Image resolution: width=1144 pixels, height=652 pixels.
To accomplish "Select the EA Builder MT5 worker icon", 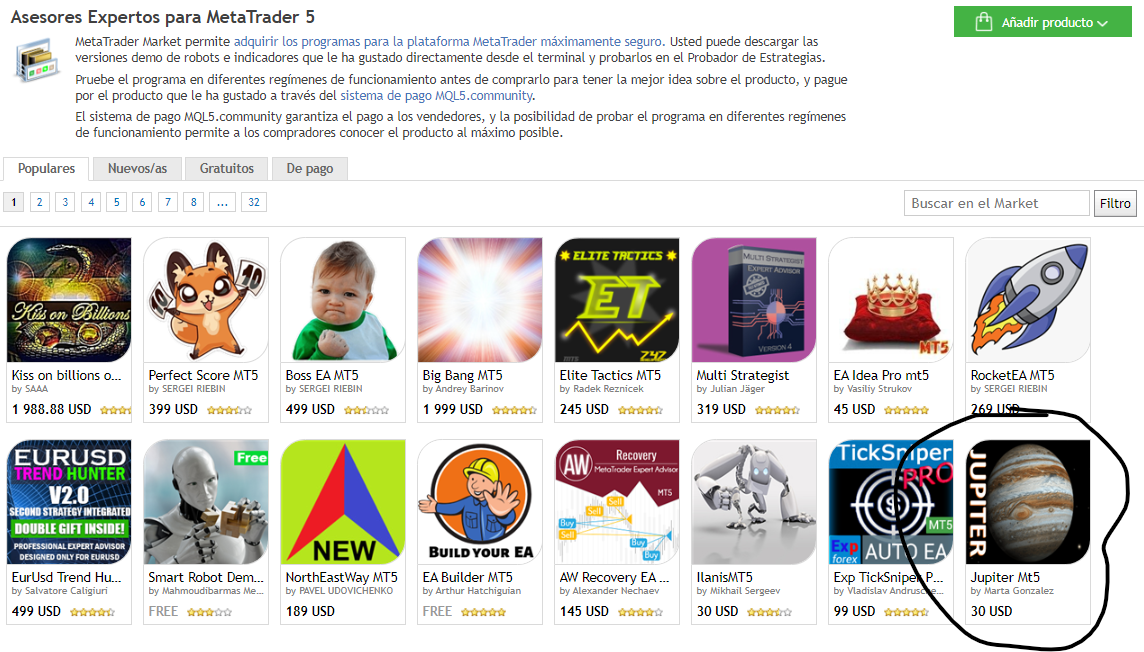I will click(480, 502).
